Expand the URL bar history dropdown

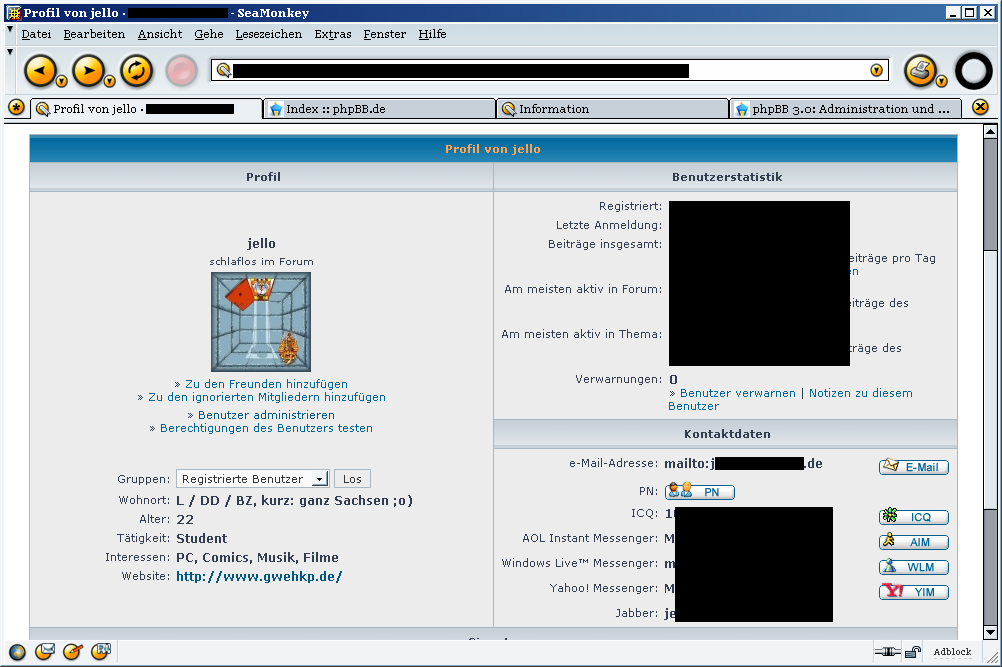point(877,70)
